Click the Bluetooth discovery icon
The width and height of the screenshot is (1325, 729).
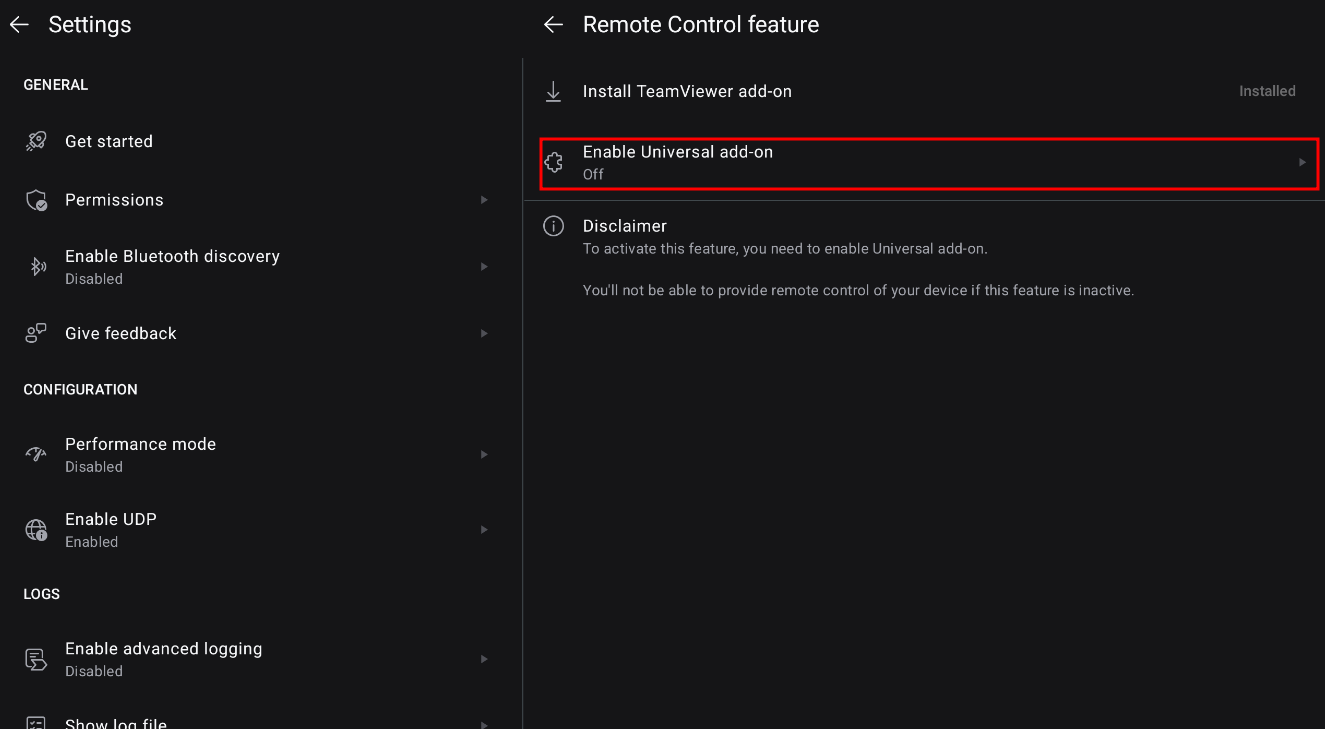tap(36, 266)
